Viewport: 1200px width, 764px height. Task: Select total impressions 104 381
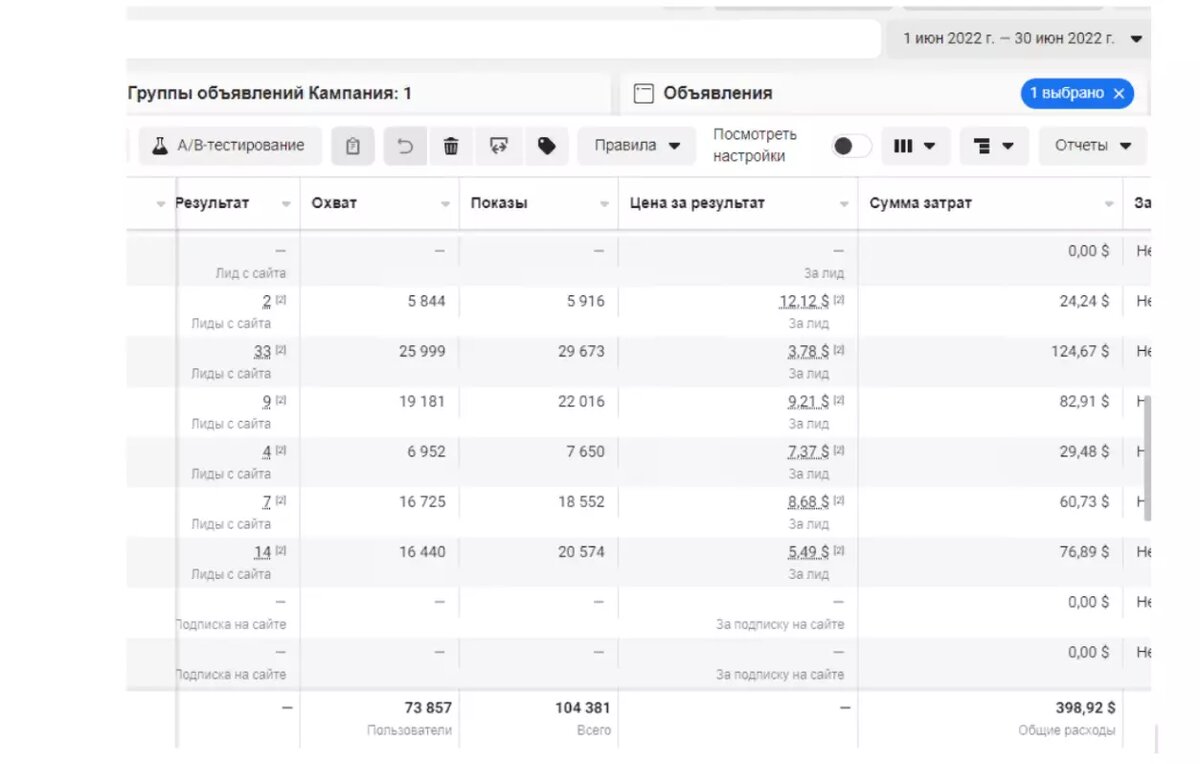pyautogui.click(x=583, y=707)
